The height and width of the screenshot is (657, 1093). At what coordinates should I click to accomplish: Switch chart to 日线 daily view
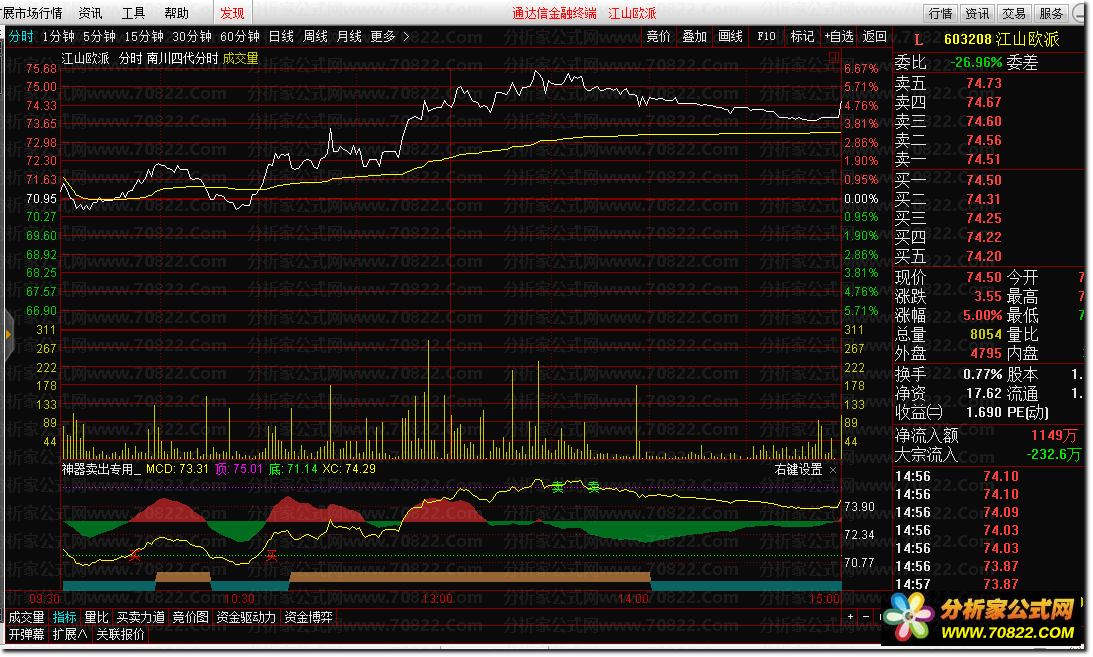click(x=282, y=36)
